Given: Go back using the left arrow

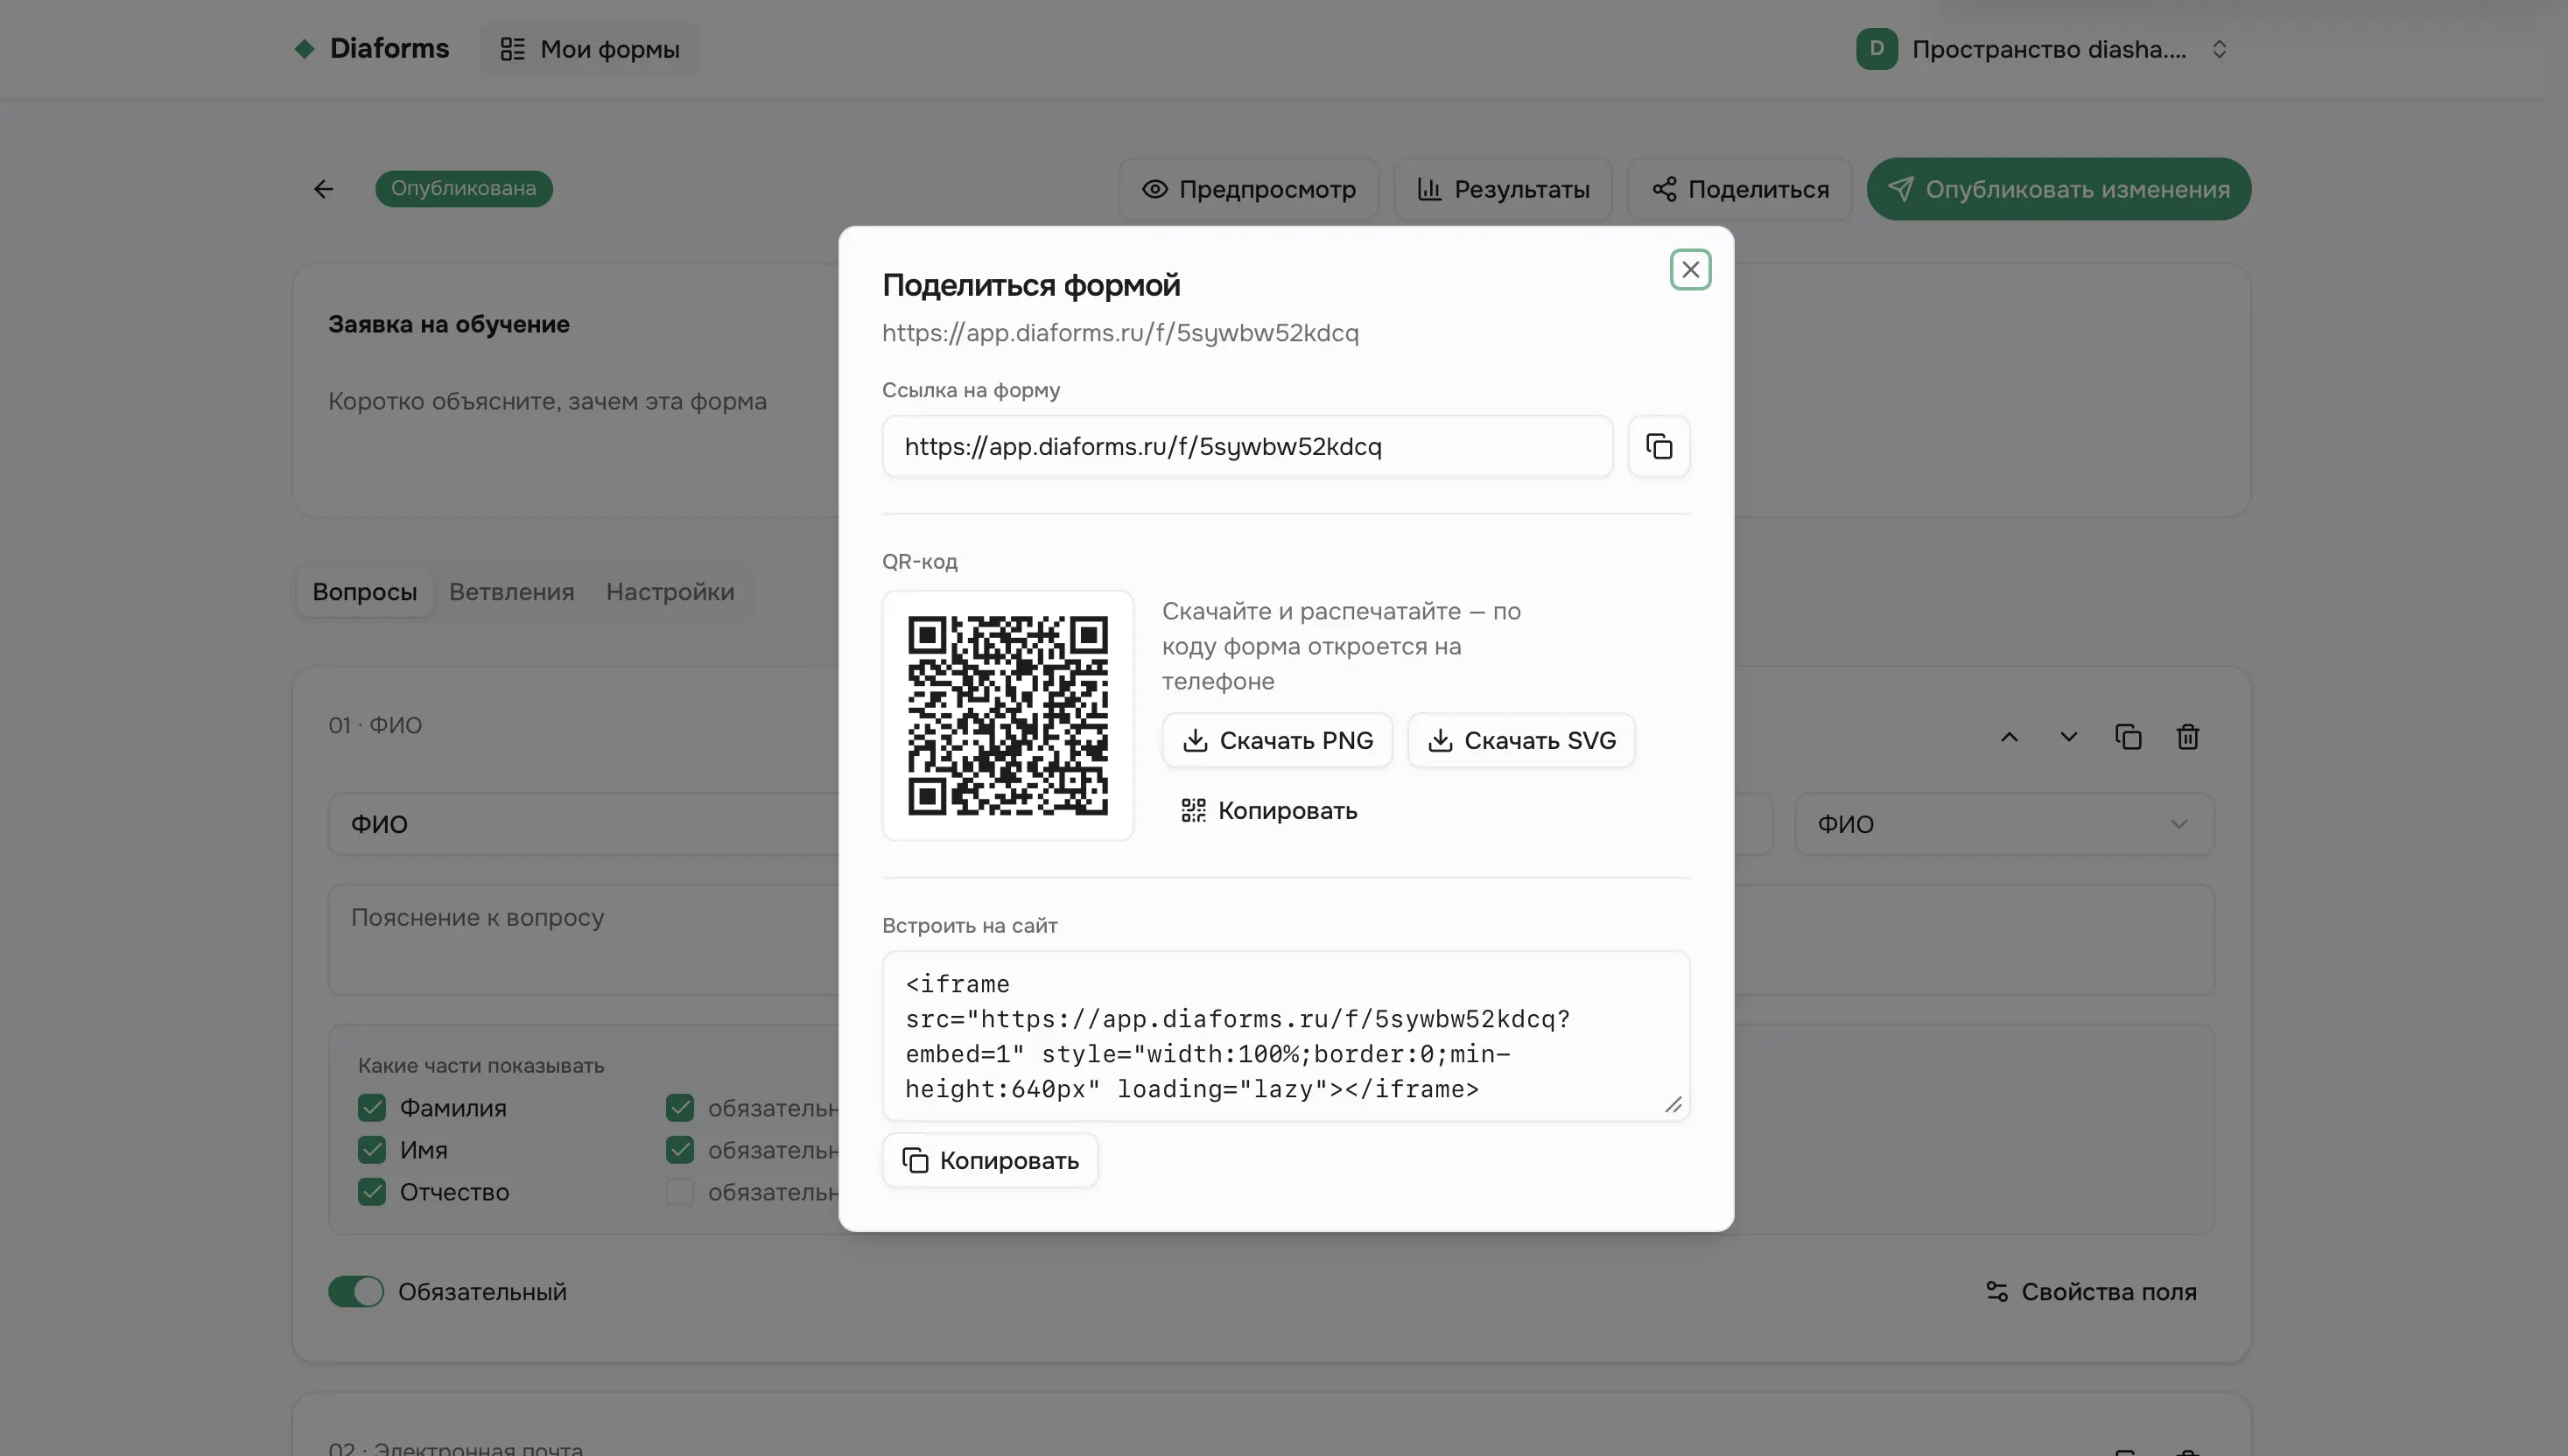Looking at the screenshot, I should [323, 189].
